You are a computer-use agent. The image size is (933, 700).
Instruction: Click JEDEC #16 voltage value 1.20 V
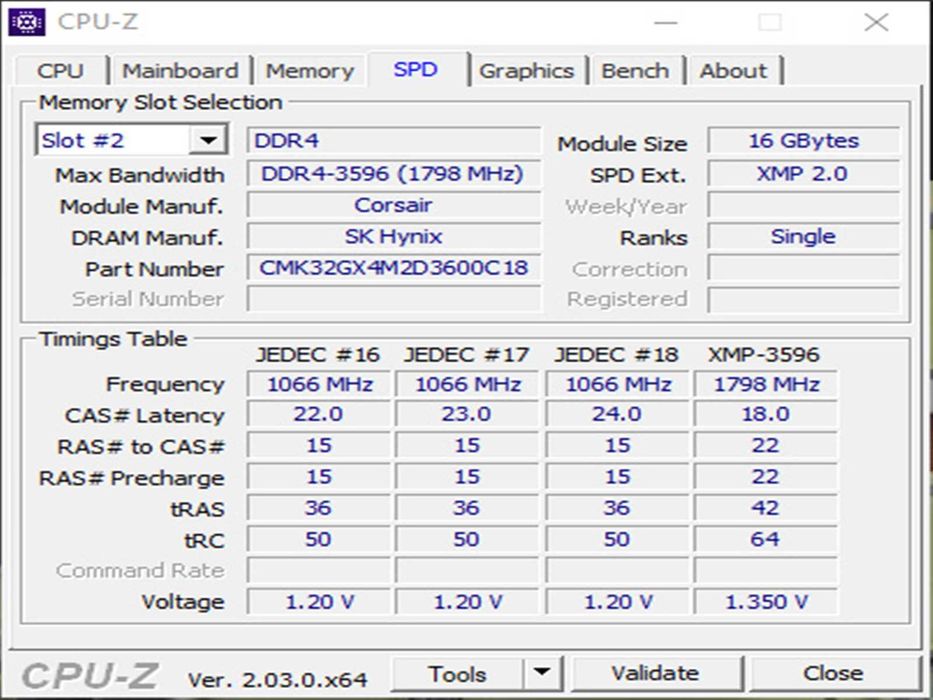(x=319, y=602)
